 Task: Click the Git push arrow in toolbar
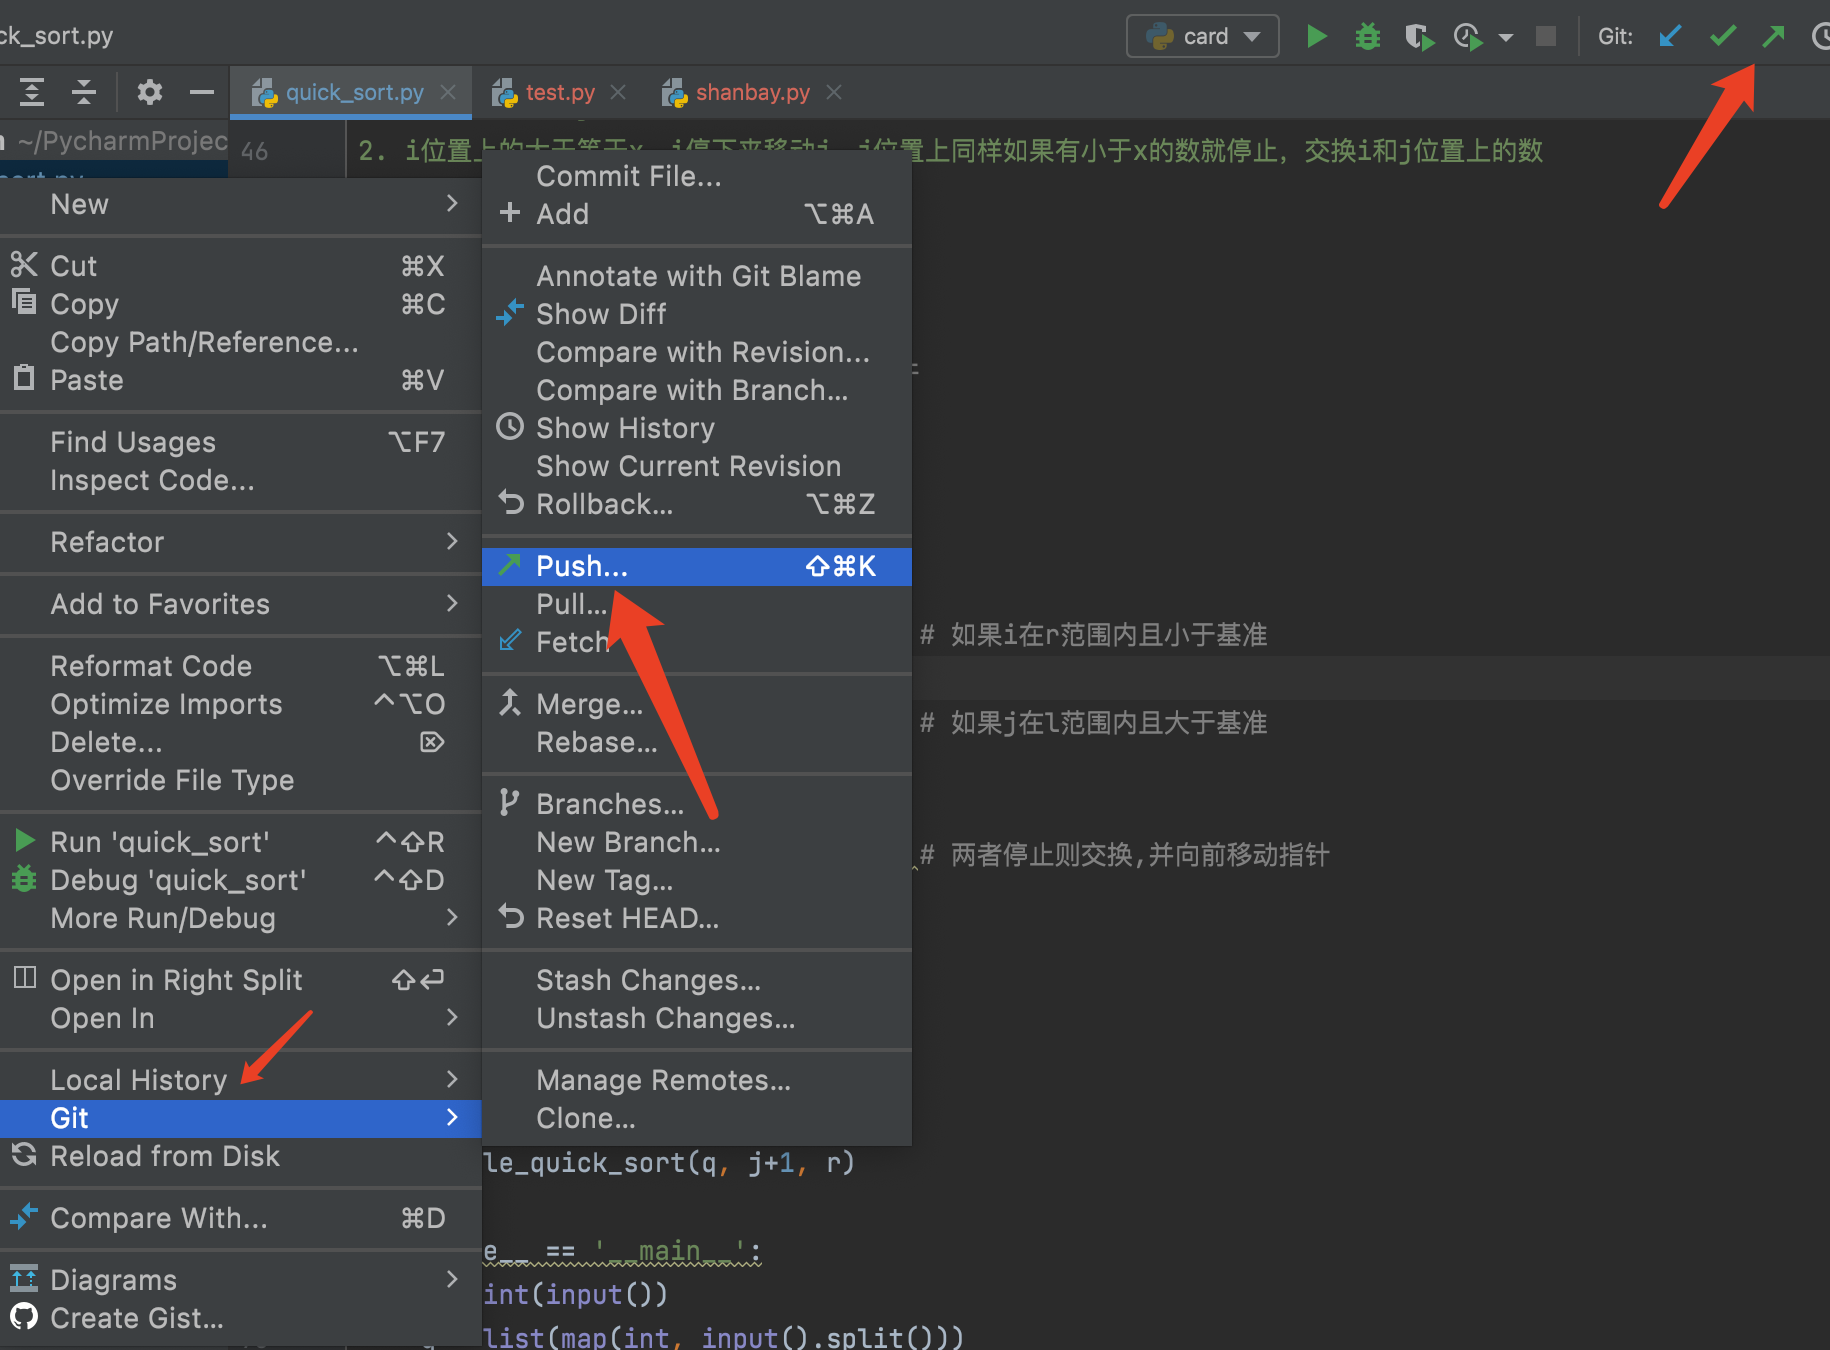point(1773,37)
